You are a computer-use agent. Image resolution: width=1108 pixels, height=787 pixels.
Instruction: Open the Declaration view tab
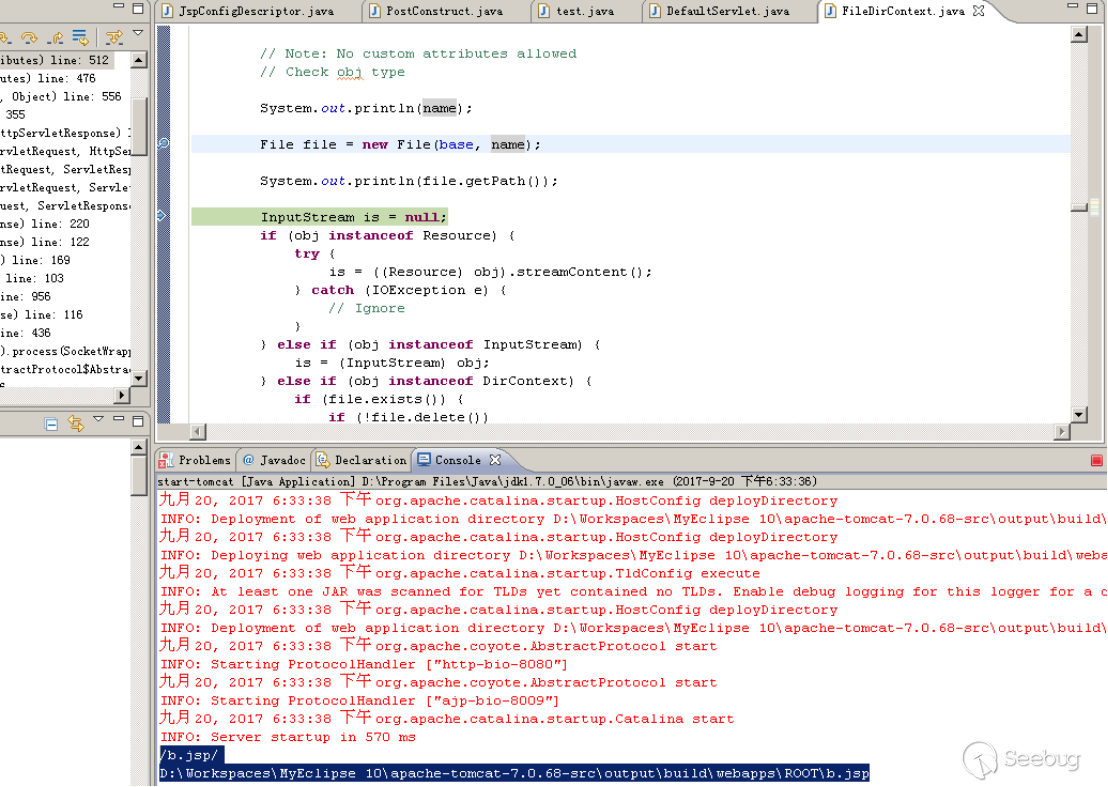coord(361,460)
